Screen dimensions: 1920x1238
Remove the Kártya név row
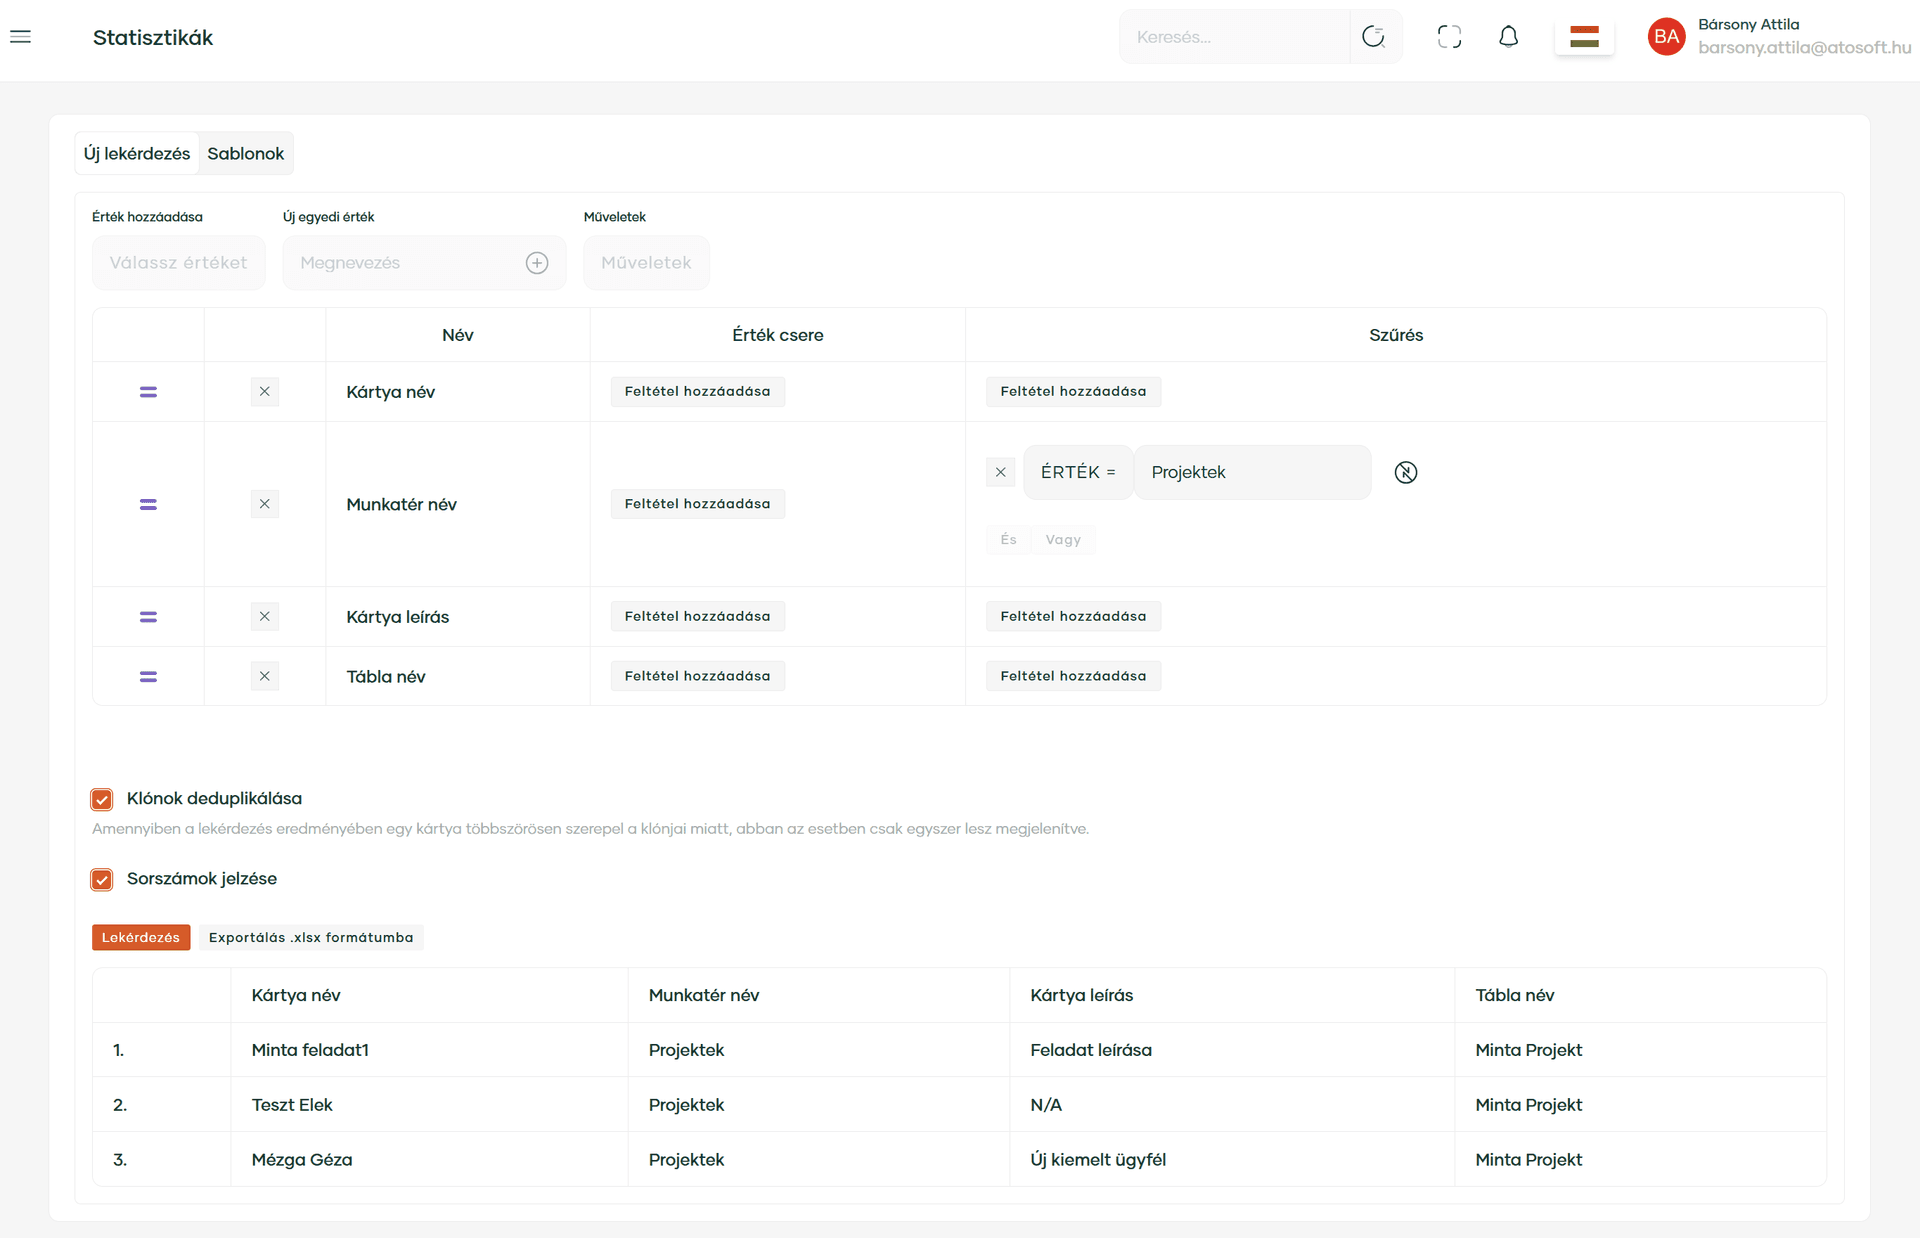tap(264, 392)
